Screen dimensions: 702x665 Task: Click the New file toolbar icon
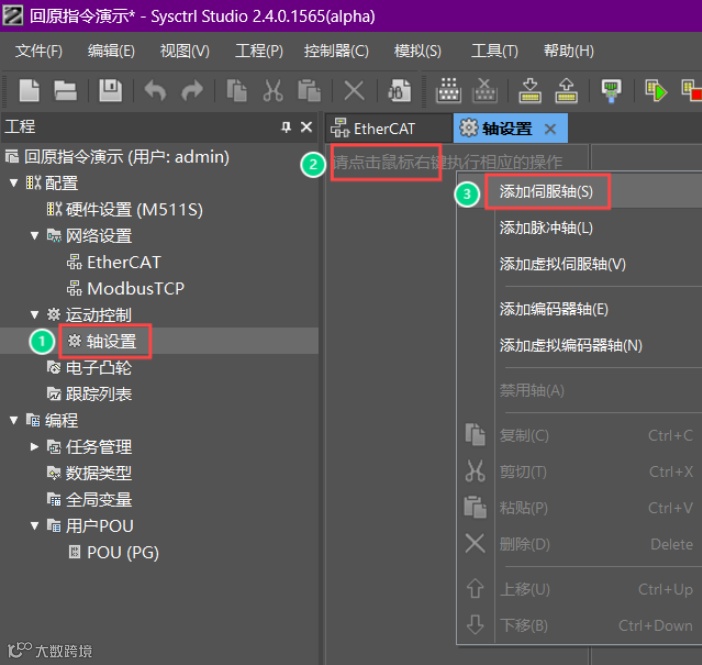30,90
